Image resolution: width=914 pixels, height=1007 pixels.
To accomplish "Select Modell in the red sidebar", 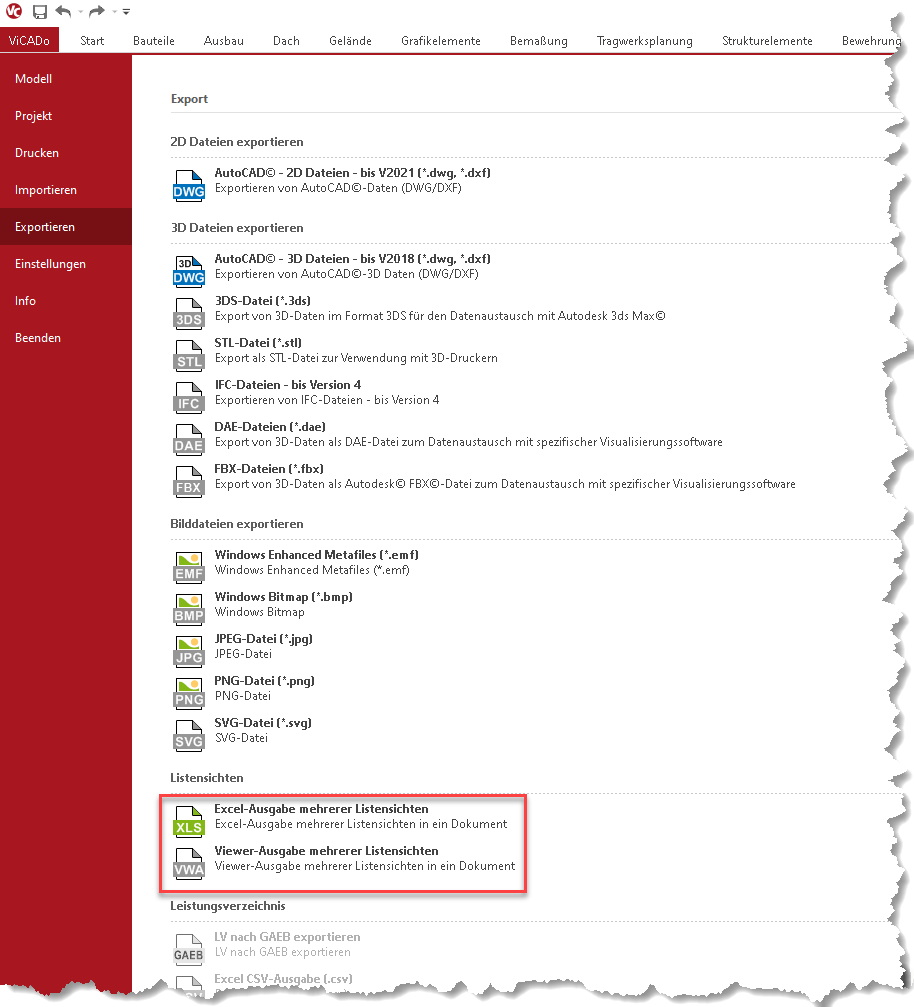I will point(66,79).
